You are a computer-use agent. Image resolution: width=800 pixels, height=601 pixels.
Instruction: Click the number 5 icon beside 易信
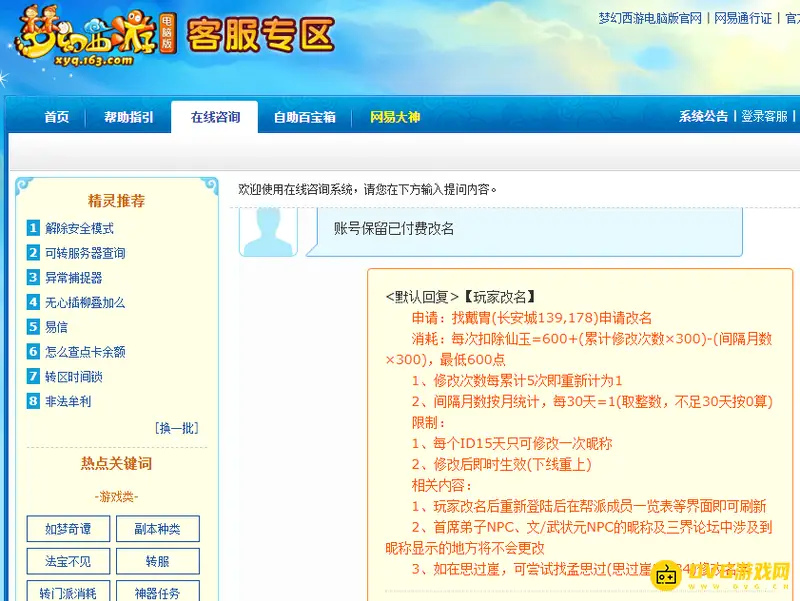point(33,327)
